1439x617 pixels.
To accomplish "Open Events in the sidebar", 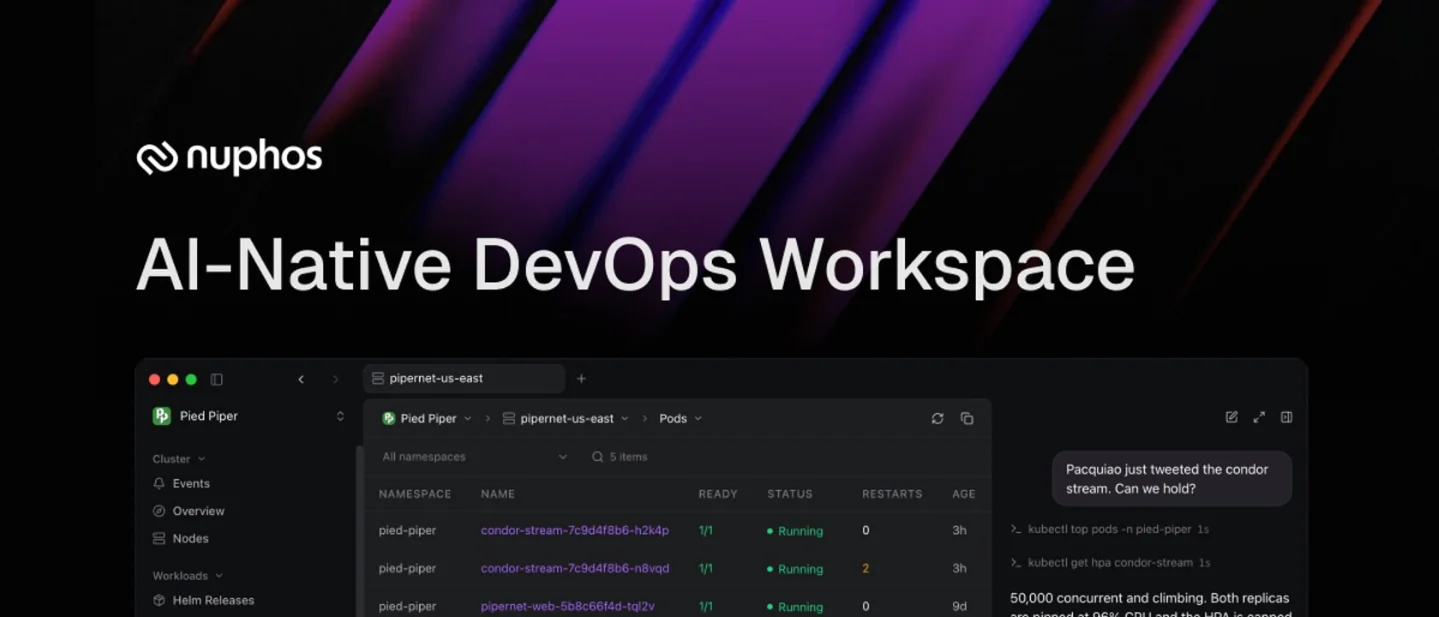I will click(191, 484).
